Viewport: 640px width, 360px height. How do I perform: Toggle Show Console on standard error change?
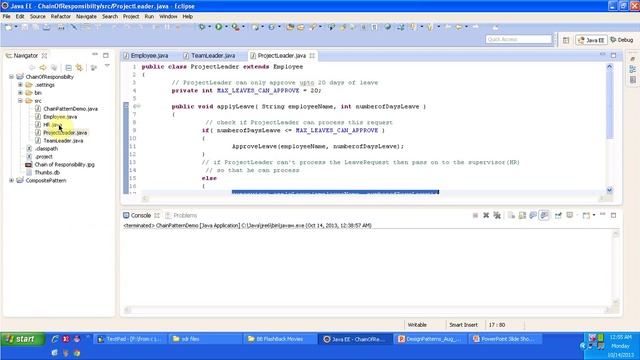click(544, 215)
